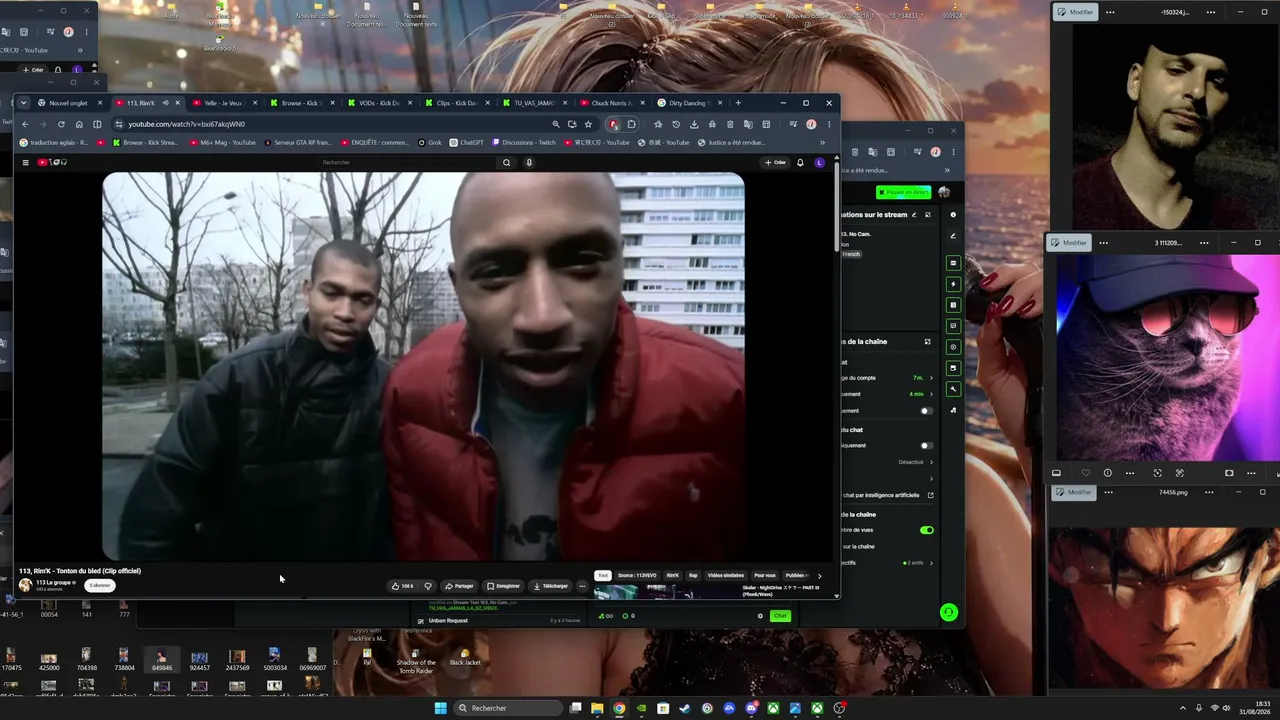Switch to the 'VODs - Kick' tab

380,103
